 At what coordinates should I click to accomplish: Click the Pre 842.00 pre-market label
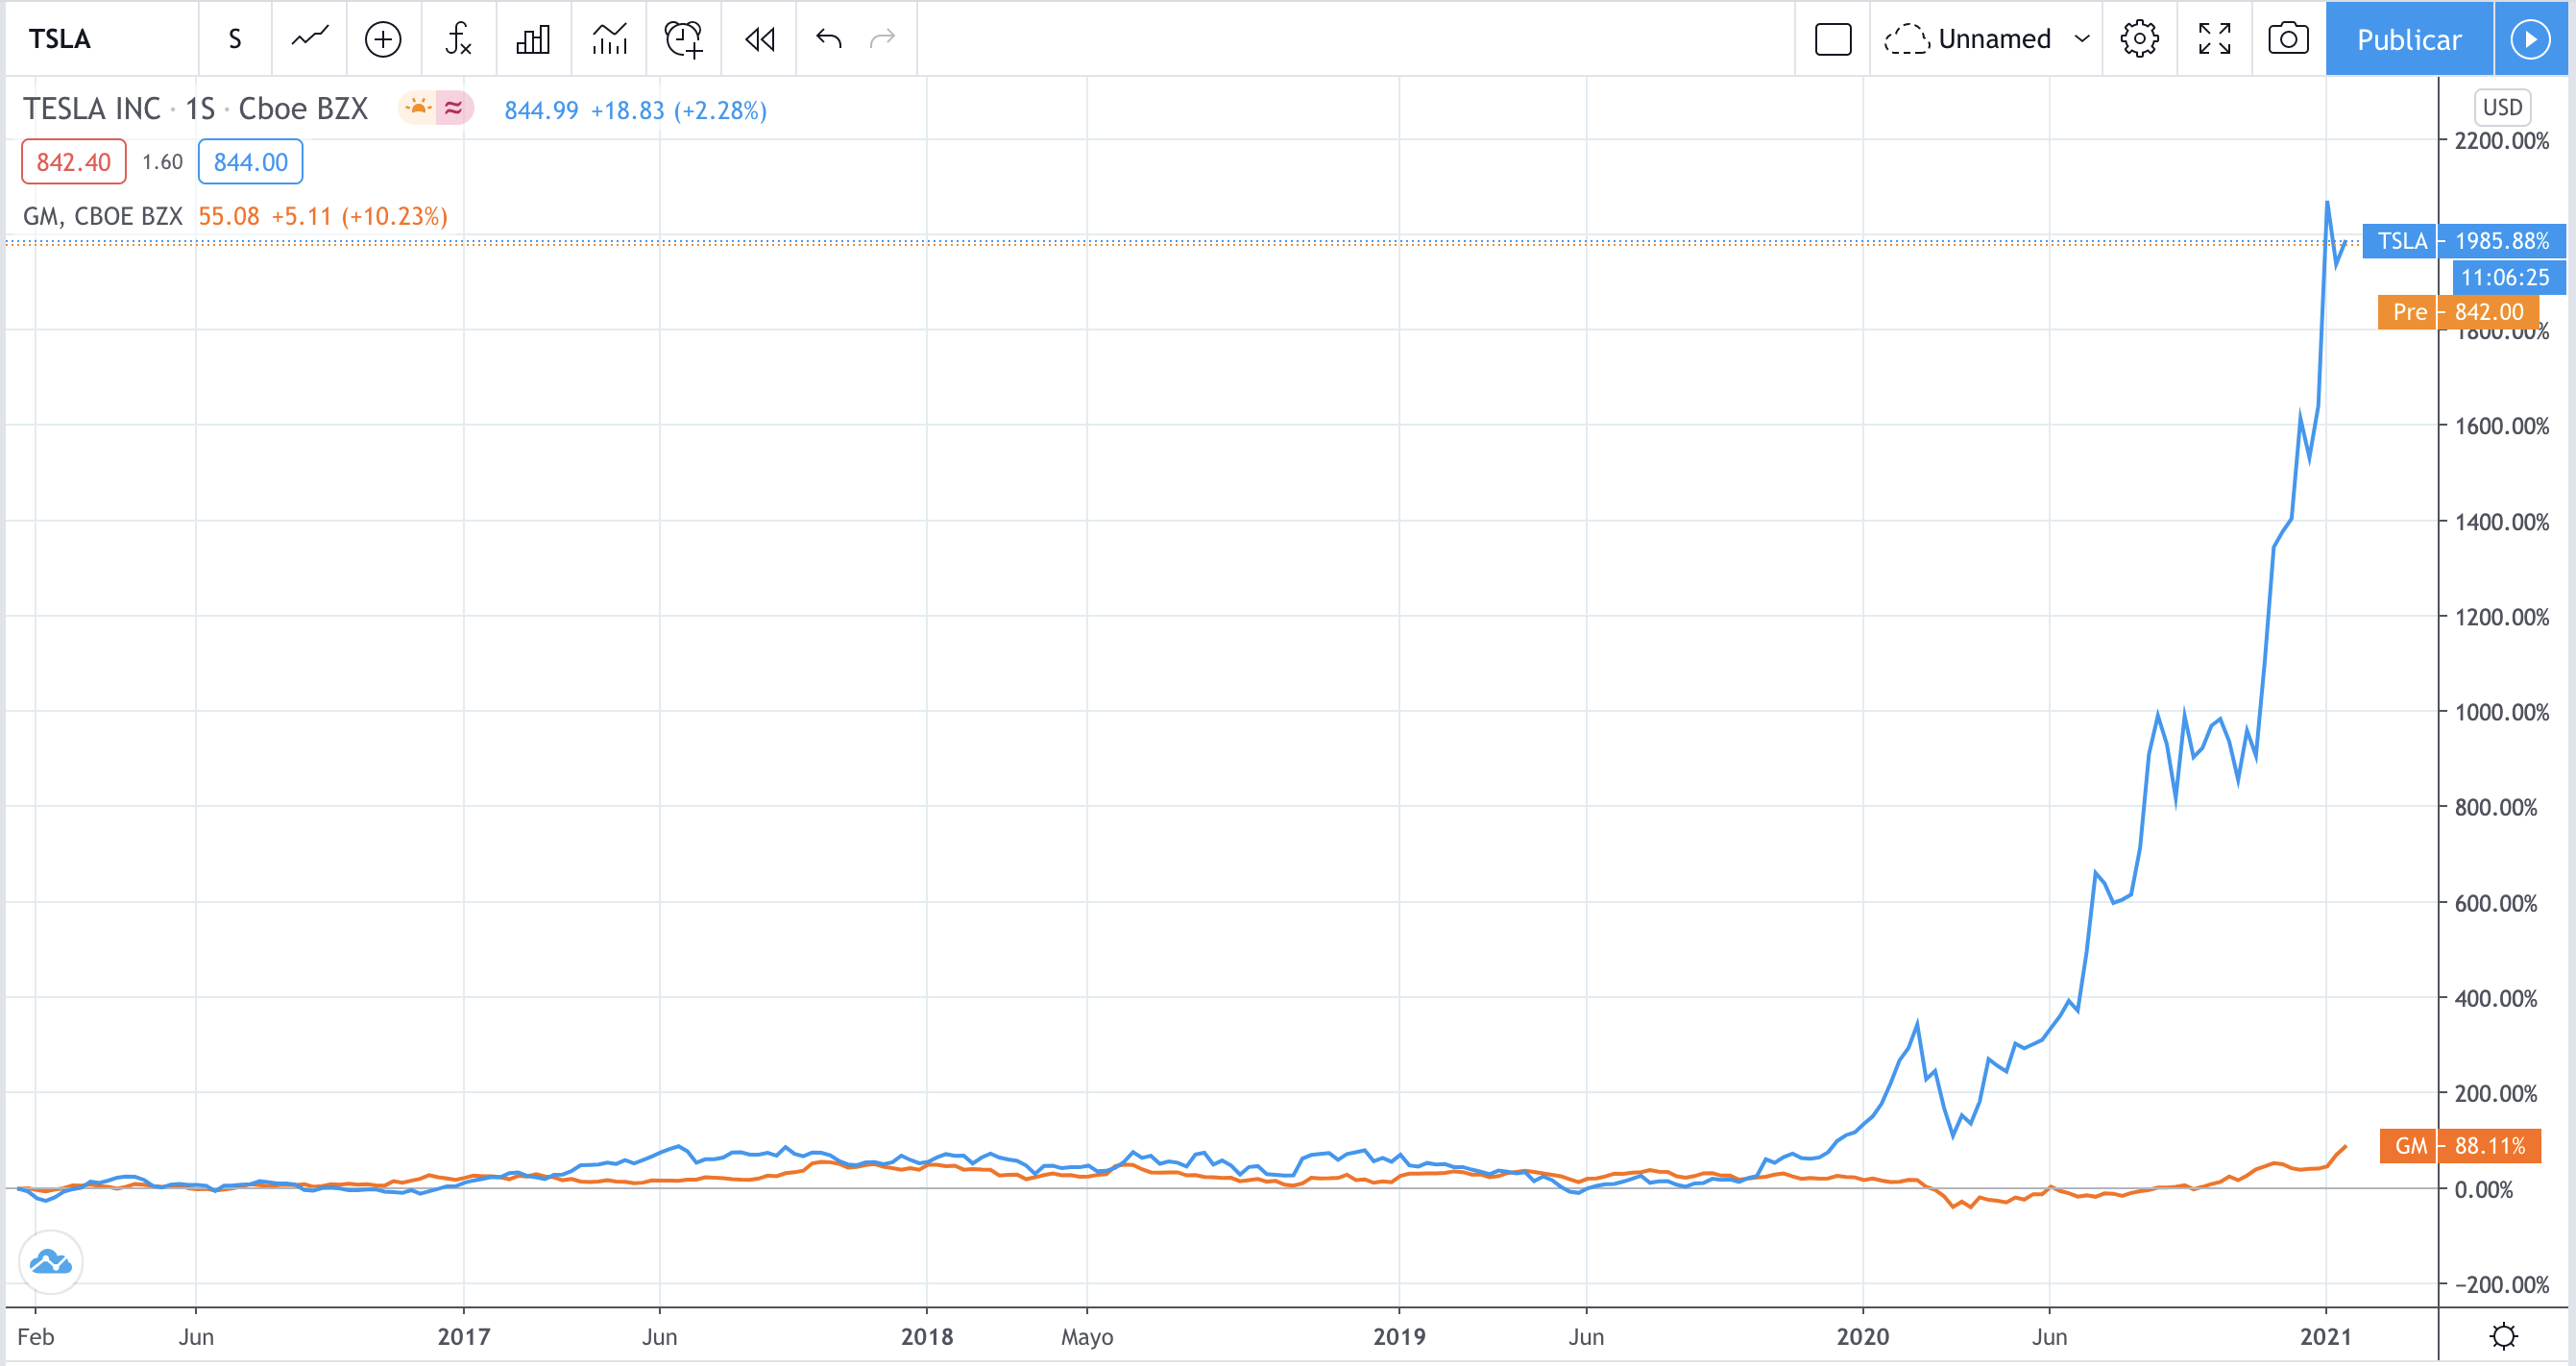point(2458,312)
